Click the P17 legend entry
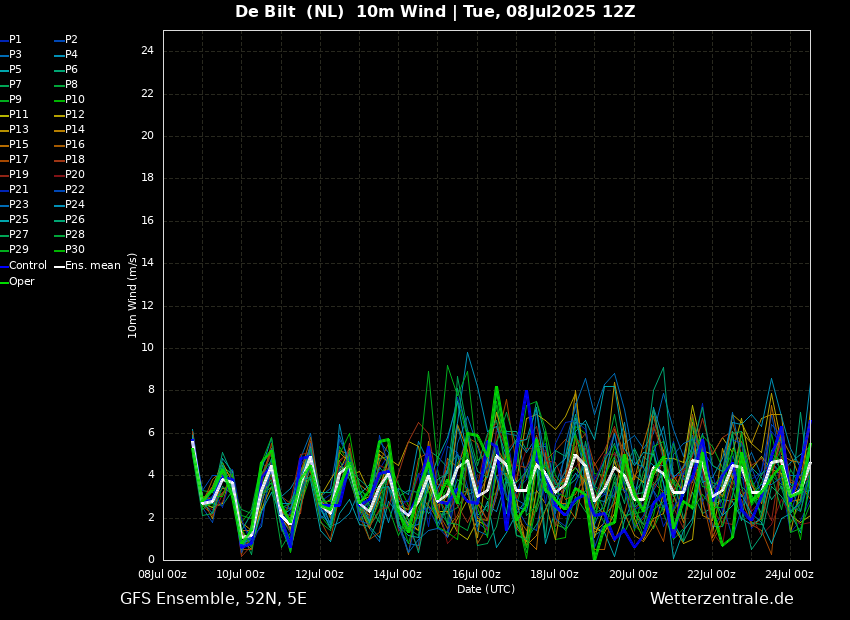Image resolution: width=850 pixels, height=620 pixels. (x=19, y=160)
